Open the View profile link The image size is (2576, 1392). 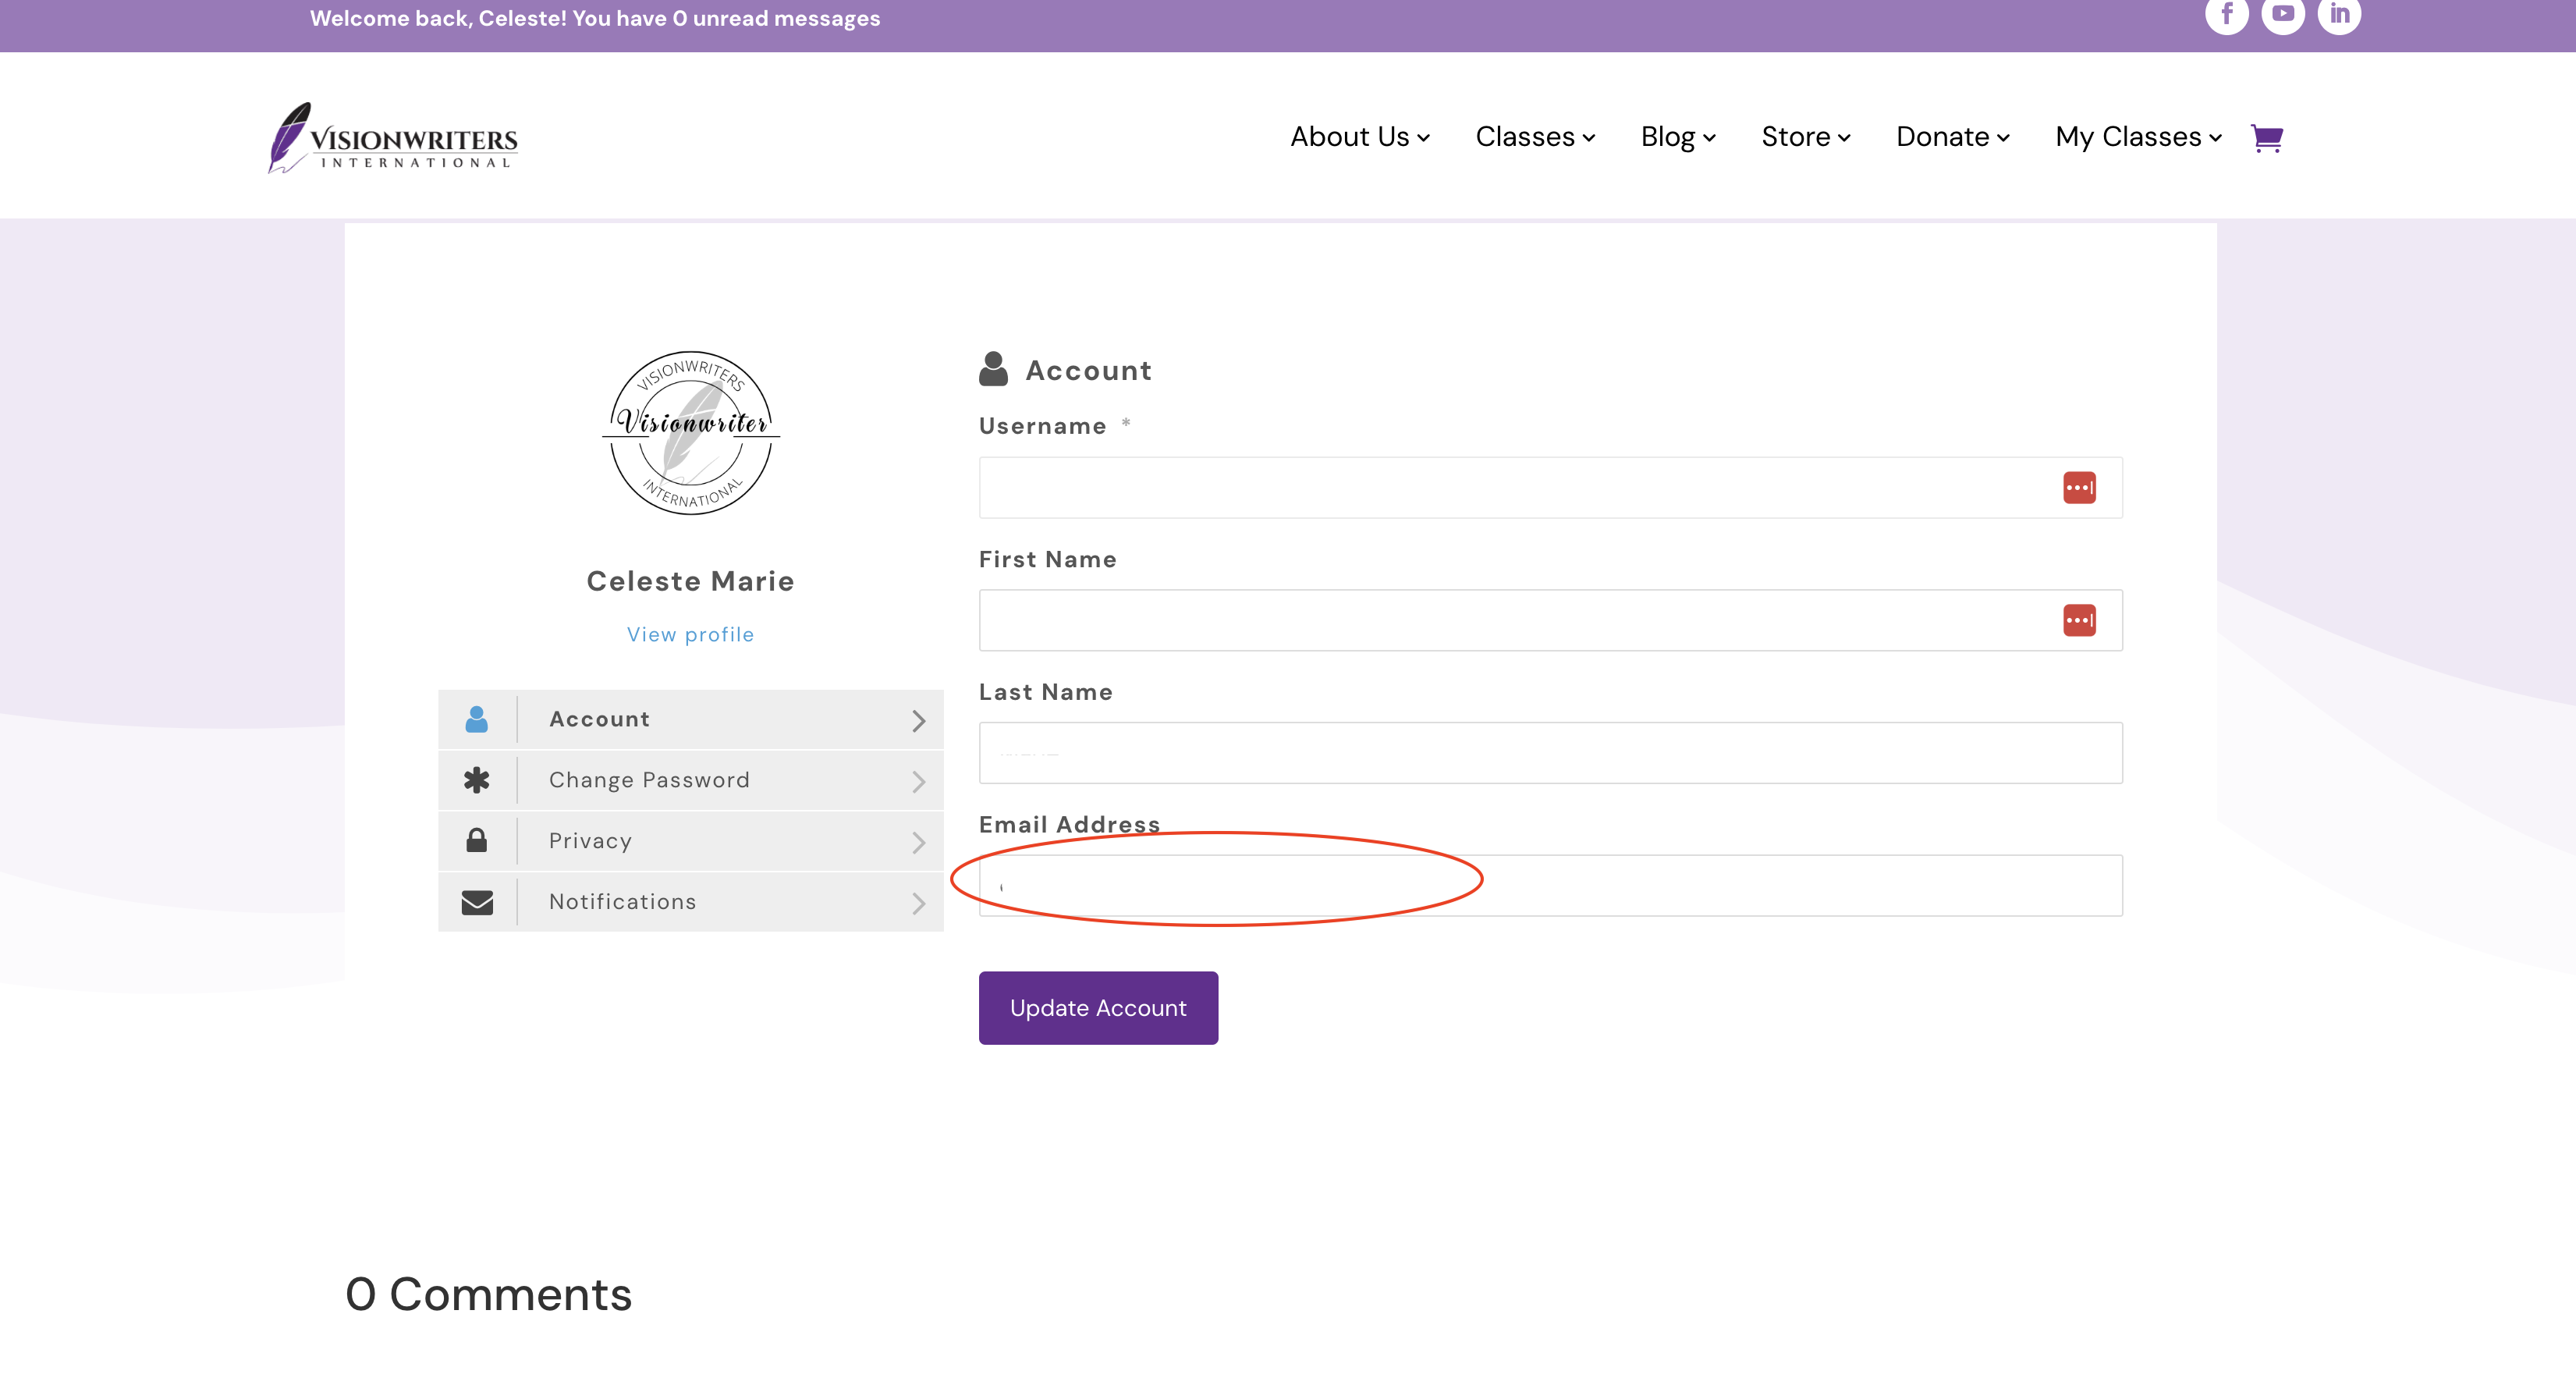(690, 635)
